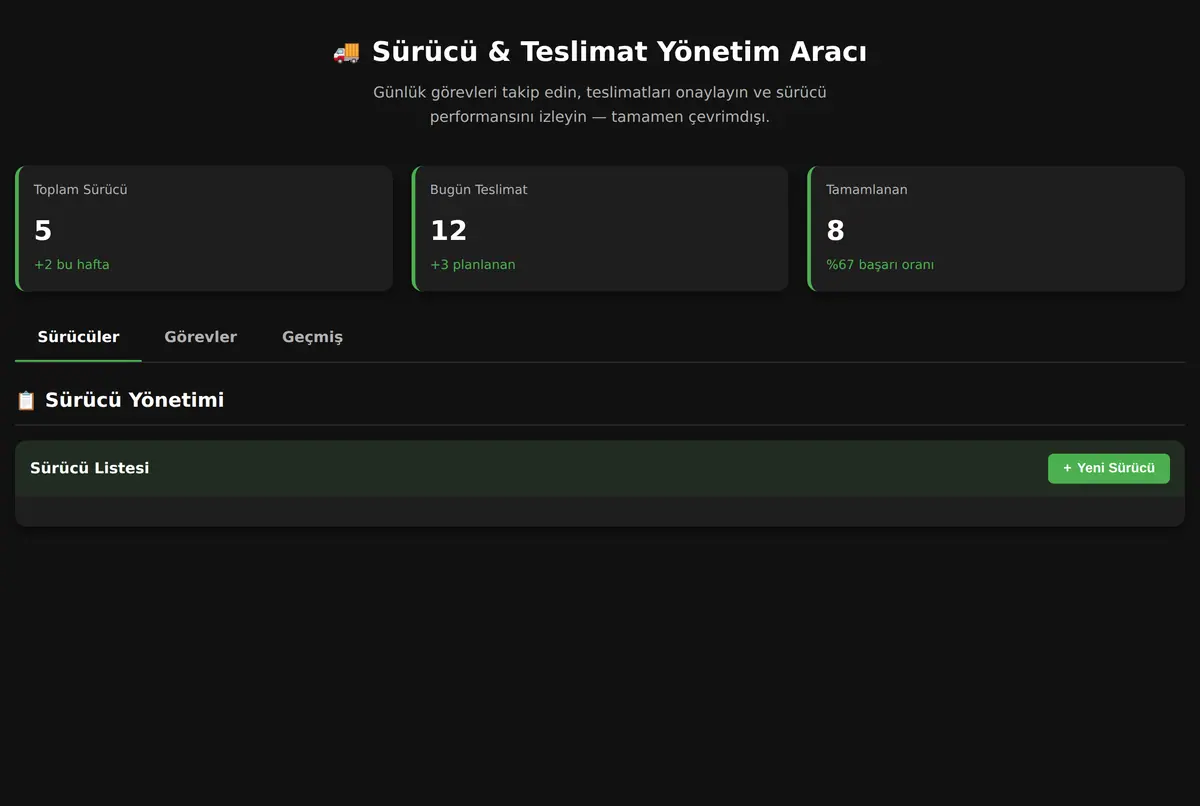The height and width of the screenshot is (806, 1200).
Task: Open the Sürücüler tab
Action: click(78, 337)
